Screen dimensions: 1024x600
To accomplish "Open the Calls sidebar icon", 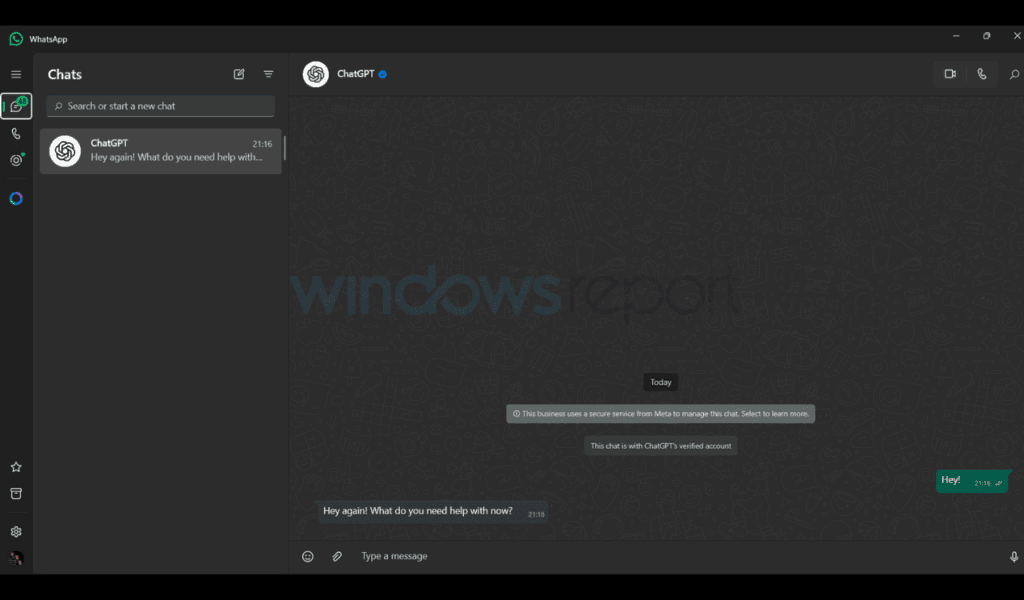I will tap(16, 134).
